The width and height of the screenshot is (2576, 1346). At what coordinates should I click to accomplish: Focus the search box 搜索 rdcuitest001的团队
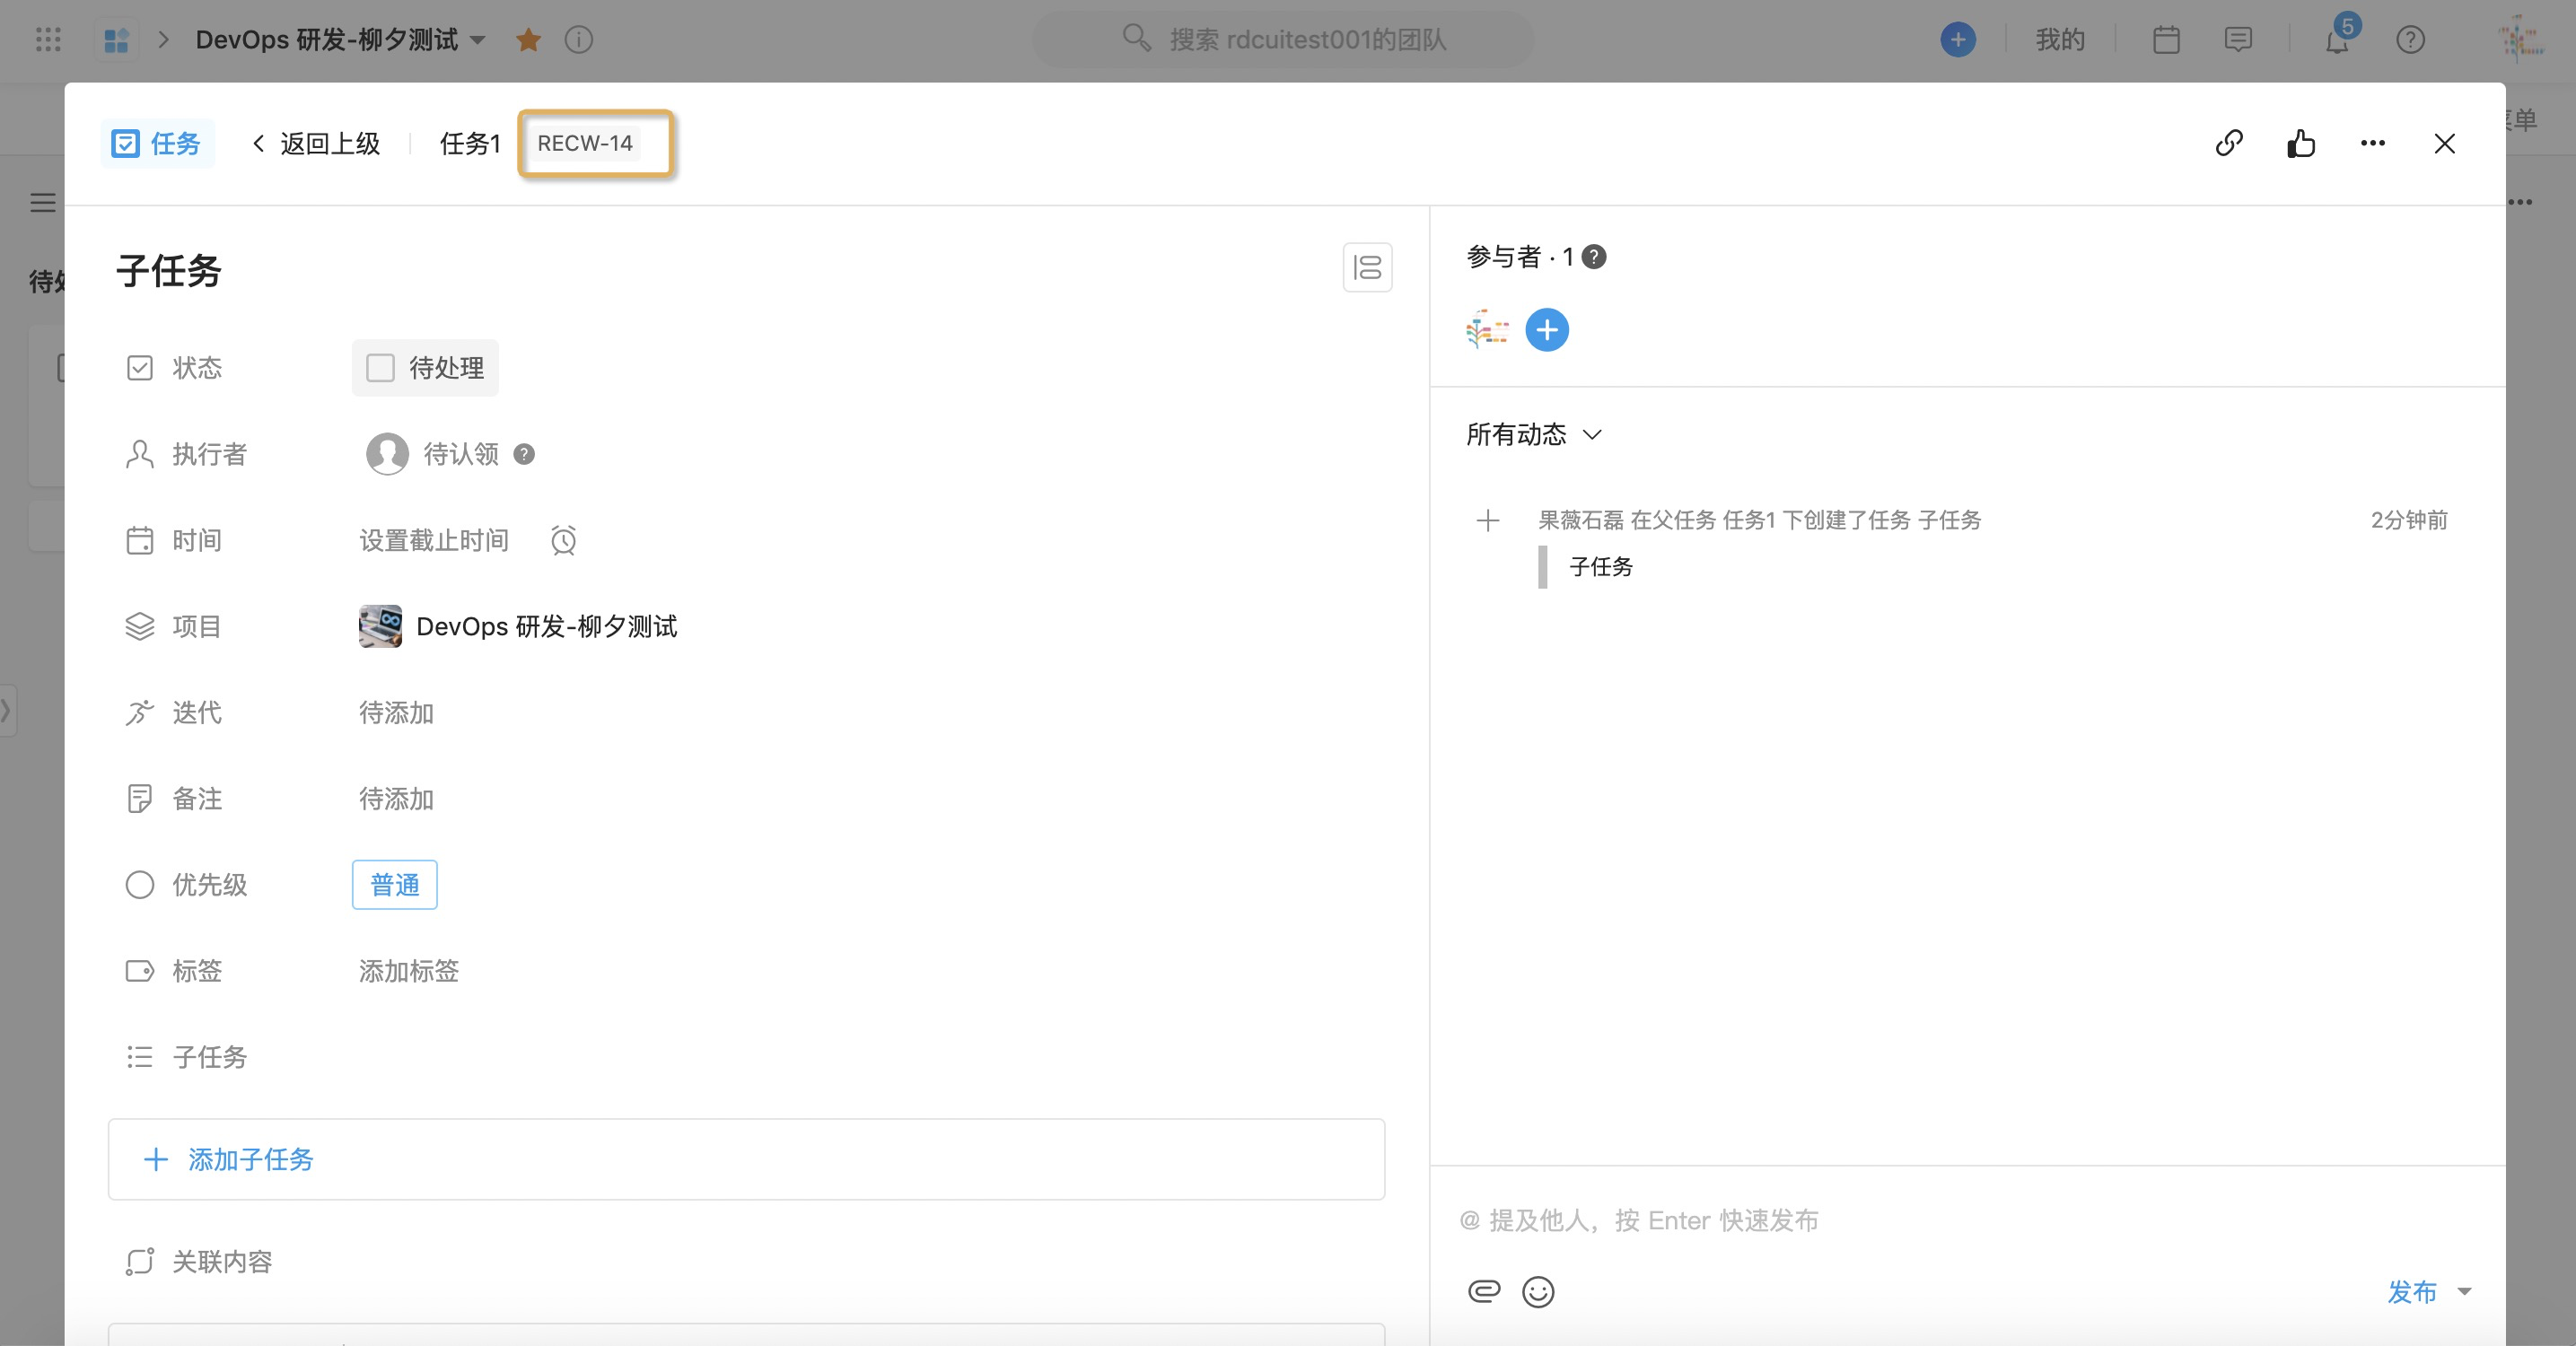pyautogui.click(x=1283, y=40)
